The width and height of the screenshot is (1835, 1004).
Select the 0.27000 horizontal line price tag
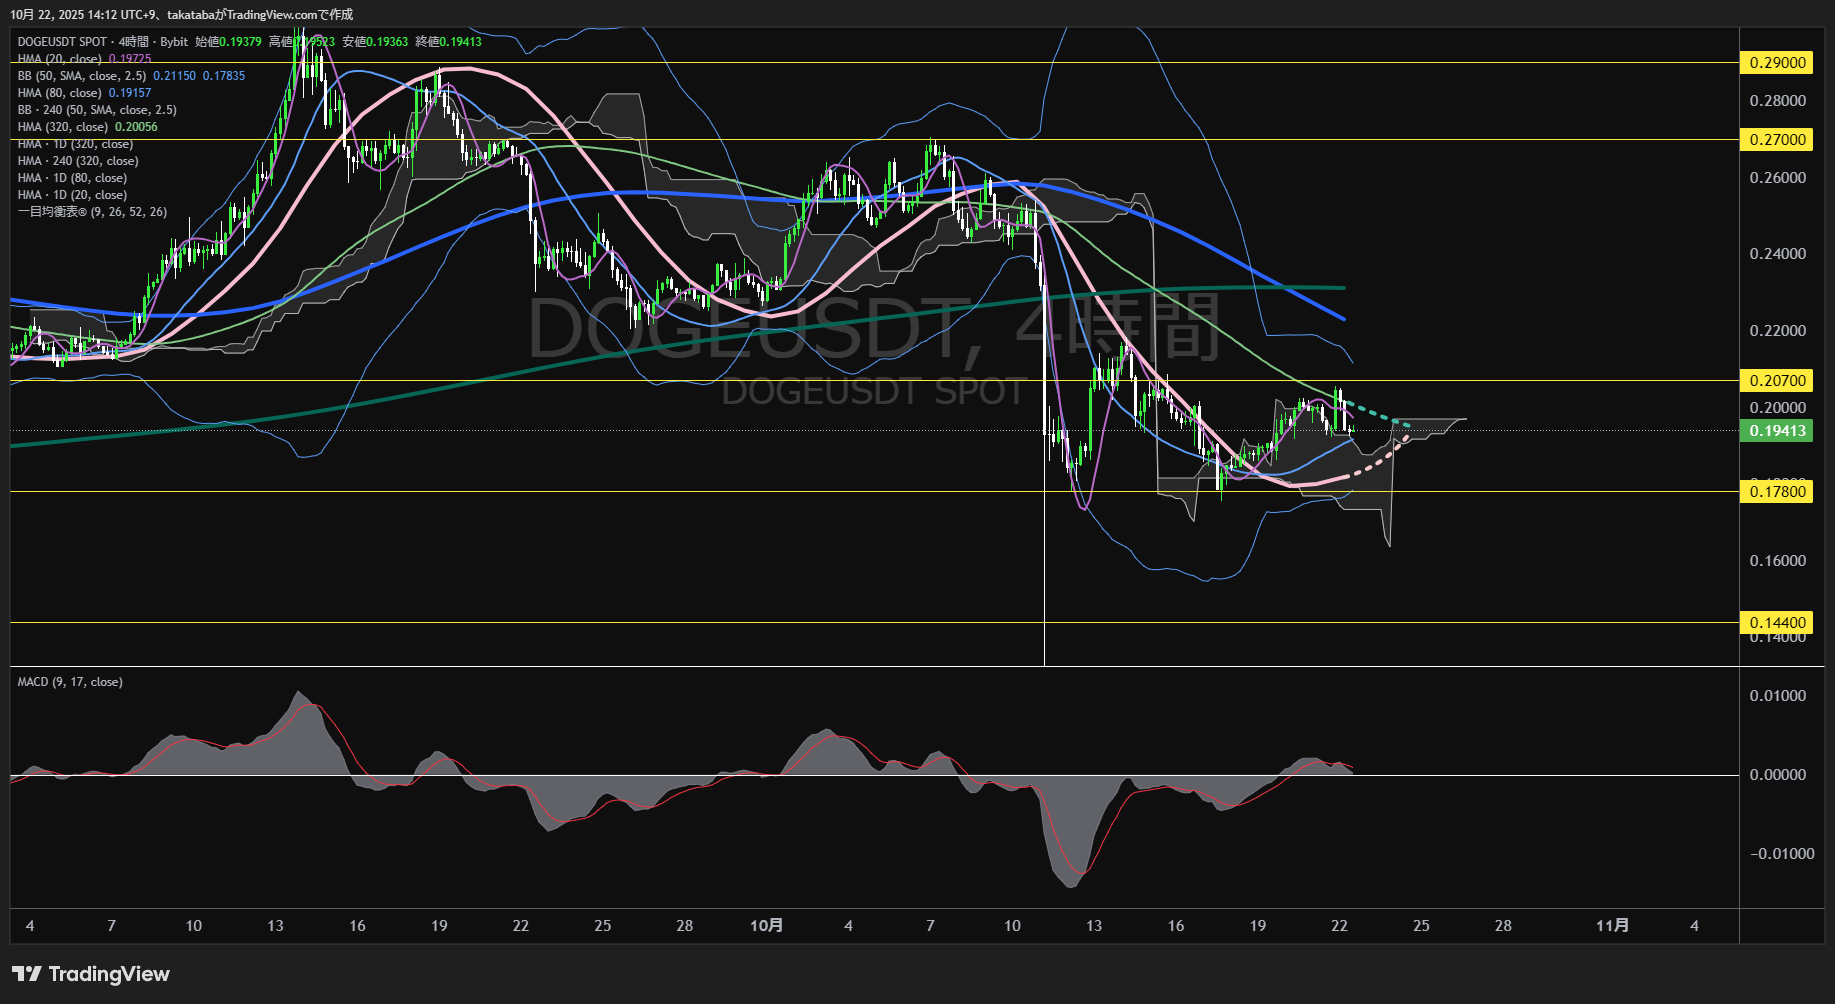pos(1777,140)
